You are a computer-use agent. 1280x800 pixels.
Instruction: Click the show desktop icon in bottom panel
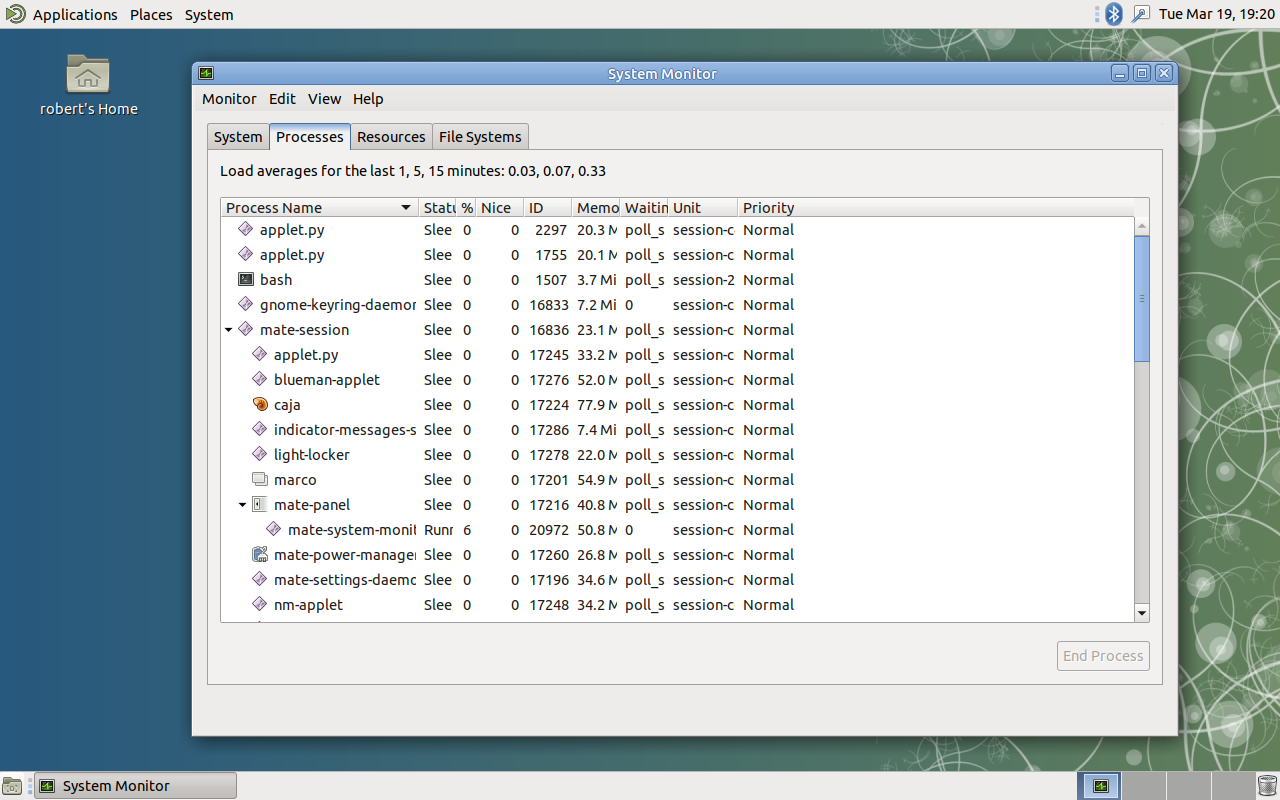(x=12, y=786)
